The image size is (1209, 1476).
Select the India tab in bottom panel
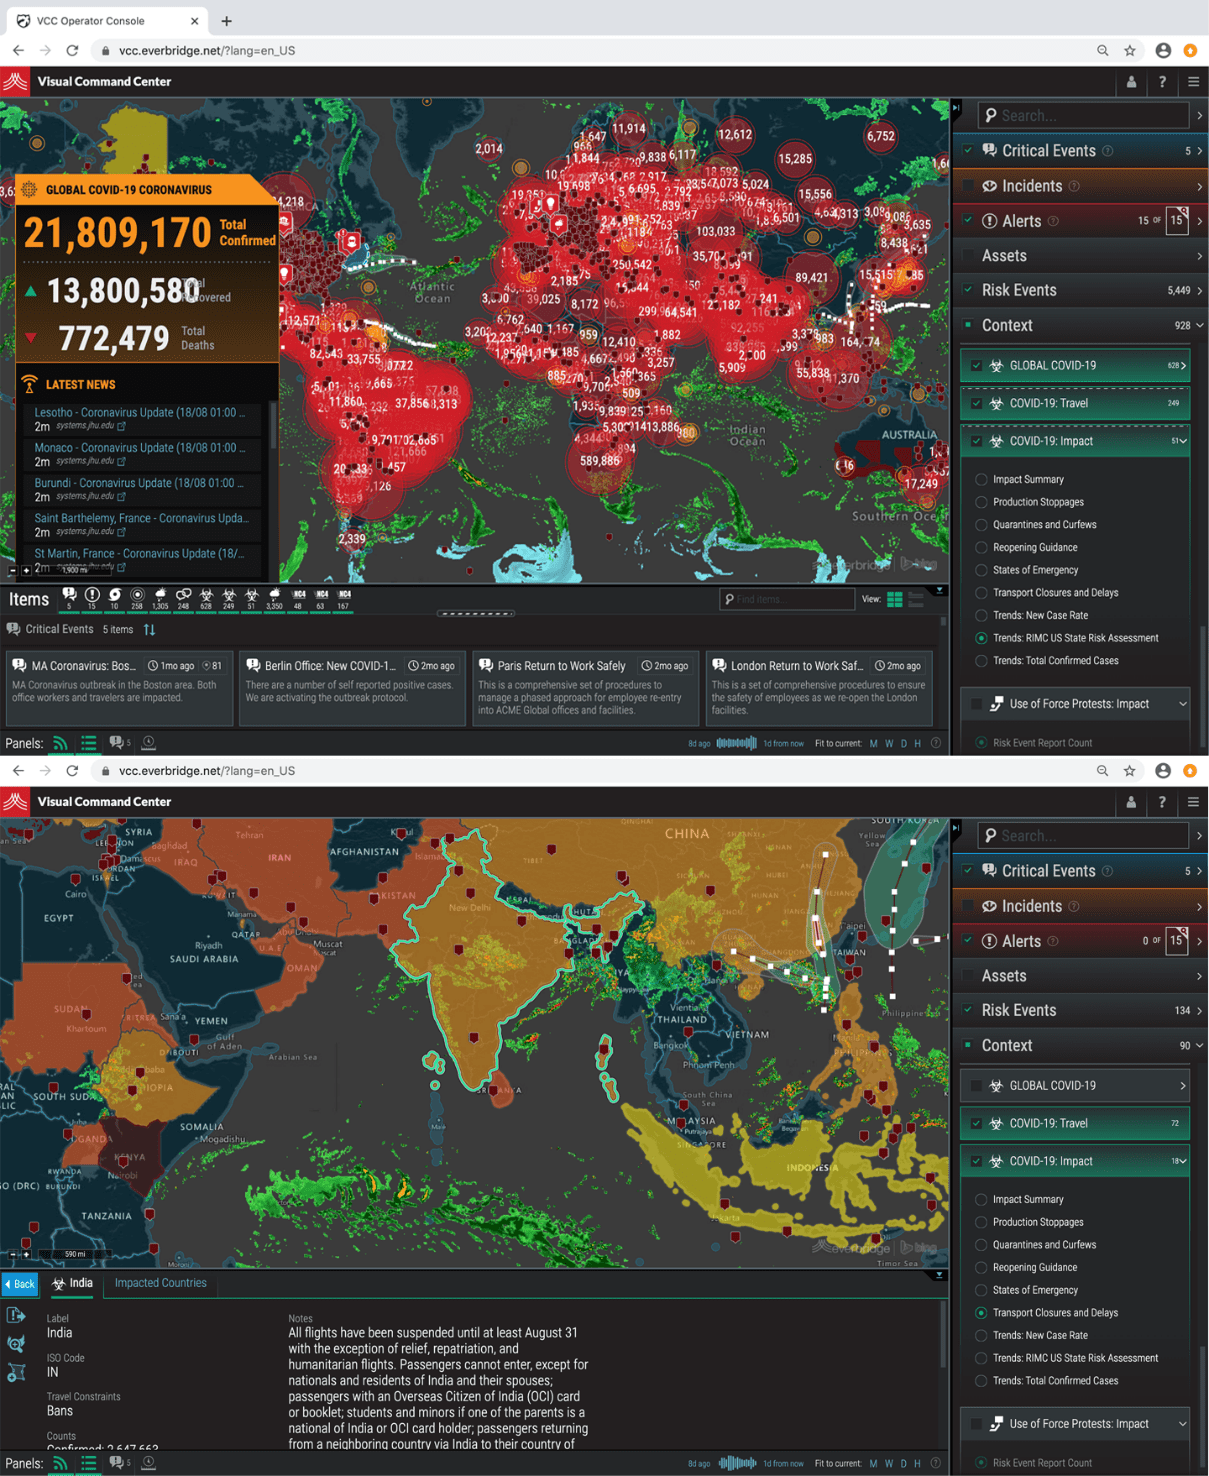(x=73, y=1283)
